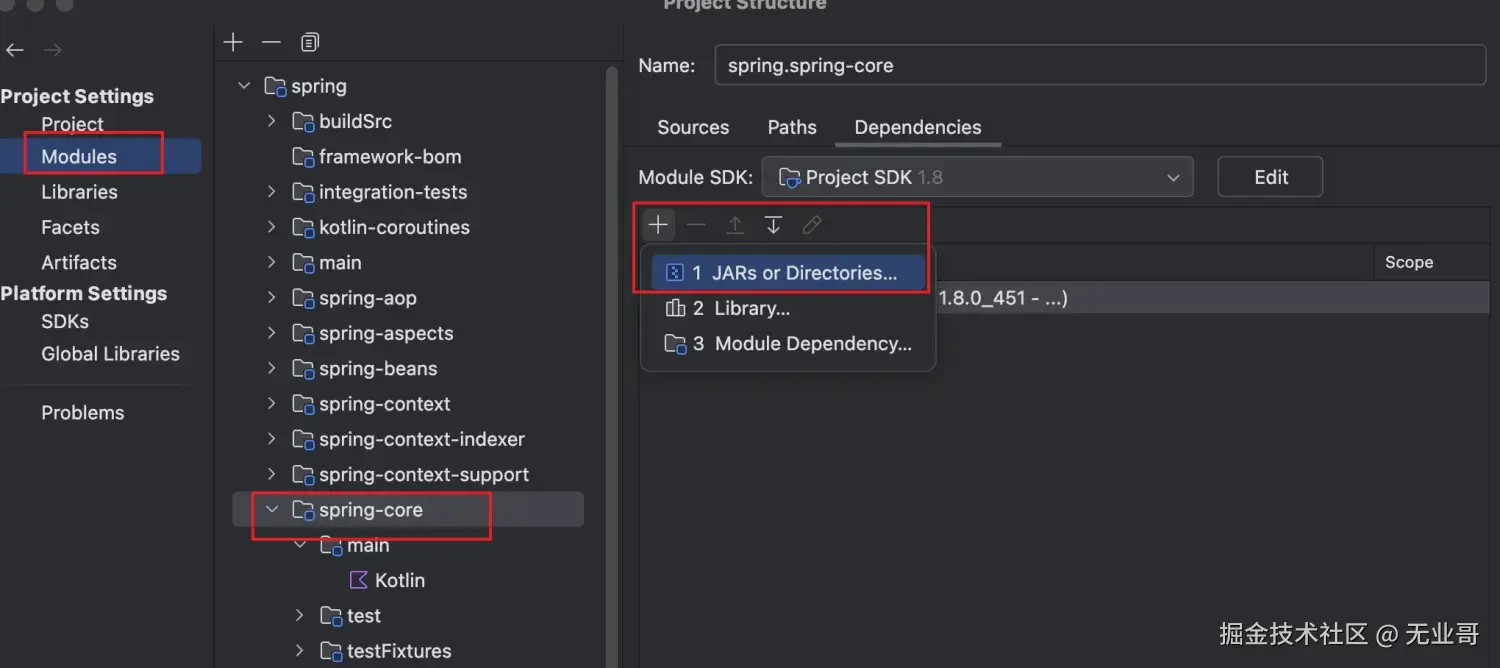Click the forward navigation arrow
Viewport: 1500px width, 668px height.
(x=53, y=49)
